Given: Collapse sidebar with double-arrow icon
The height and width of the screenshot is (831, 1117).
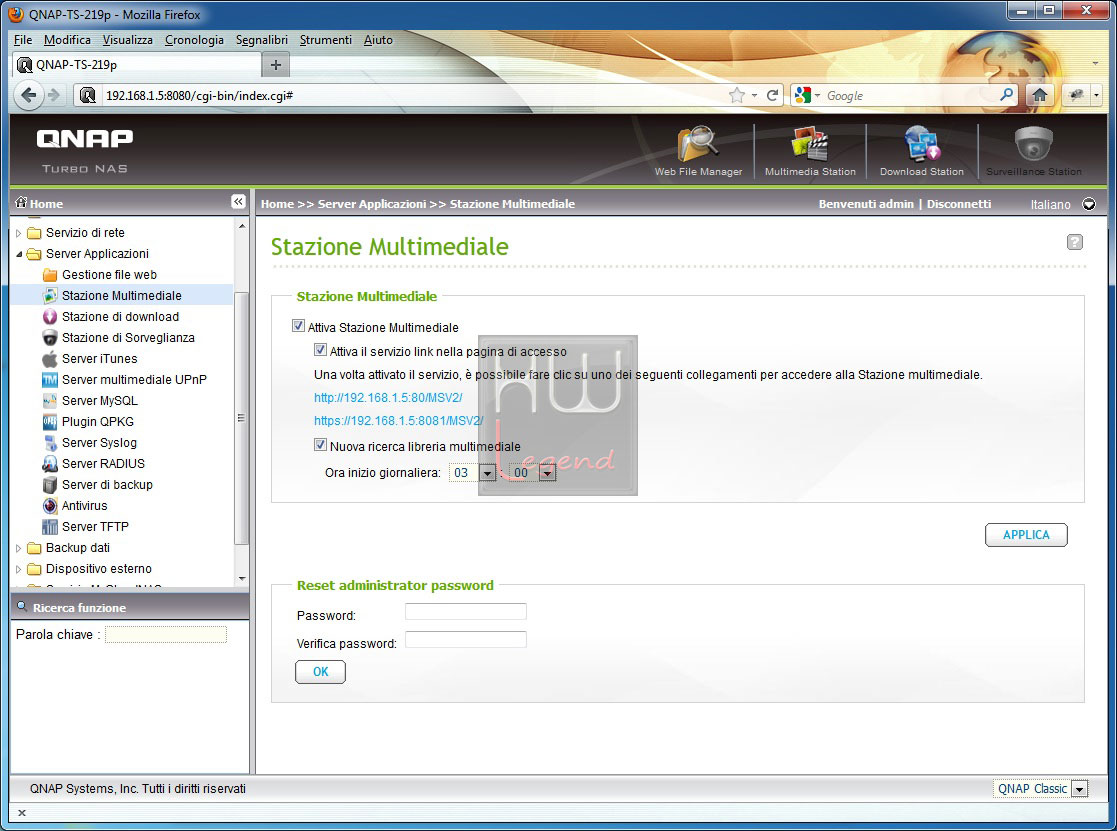Looking at the screenshot, I should point(239,202).
